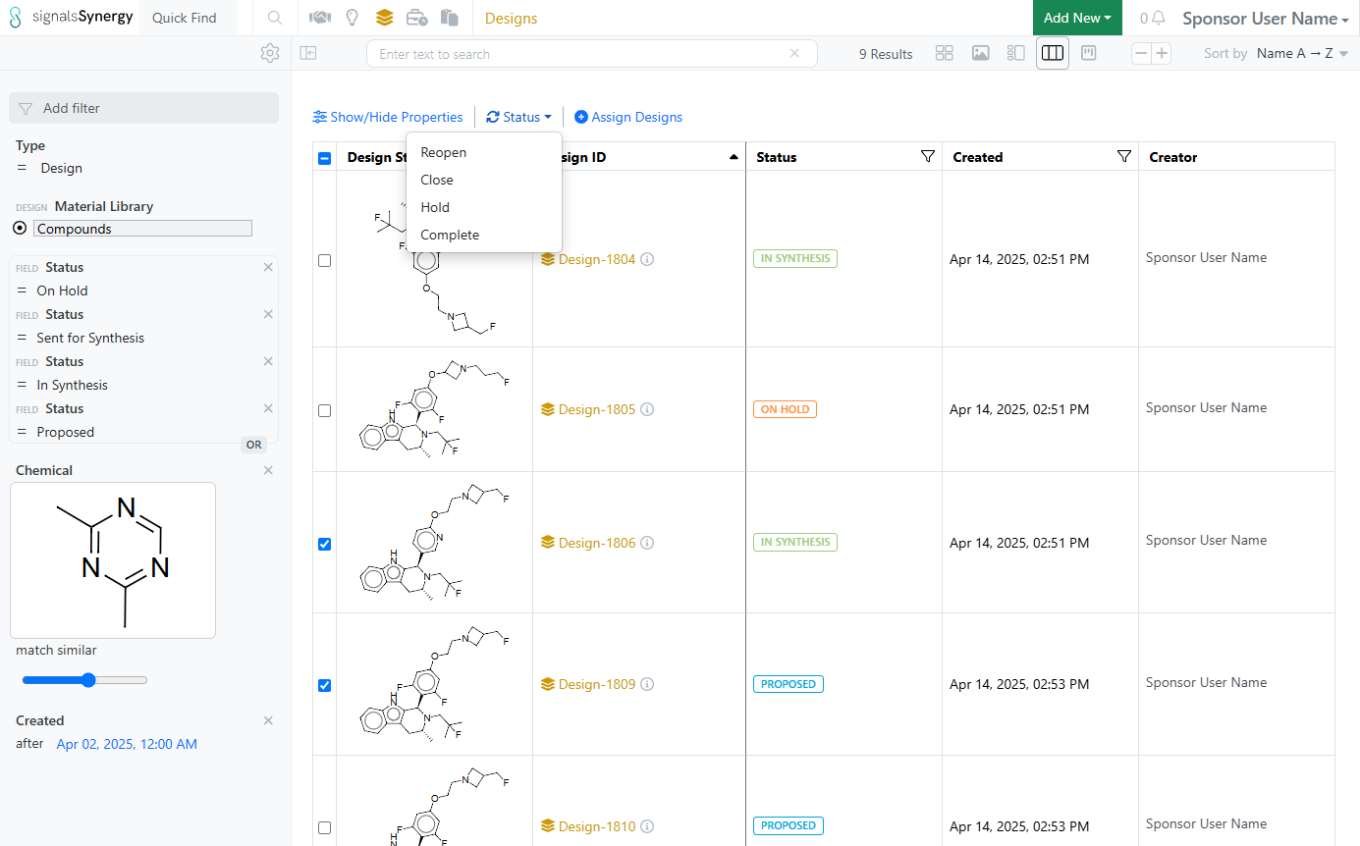Viewport: 1360px width, 846px height.
Task: Open the triazine chemical structure filter sketch
Action: tap(113, 560)
